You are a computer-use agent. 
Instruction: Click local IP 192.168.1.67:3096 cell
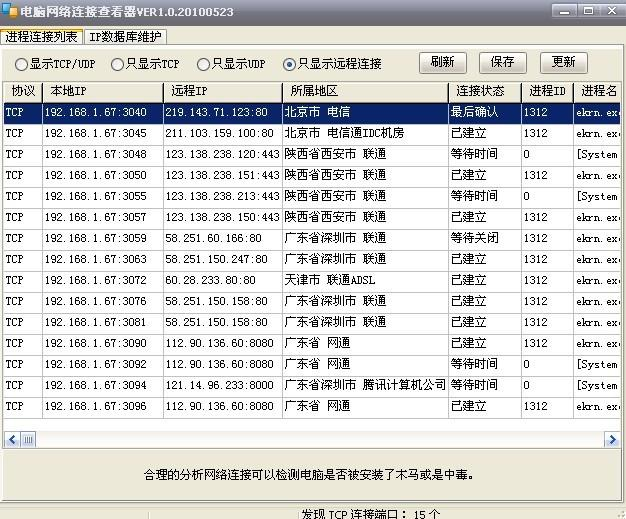(x=103, y=407)
